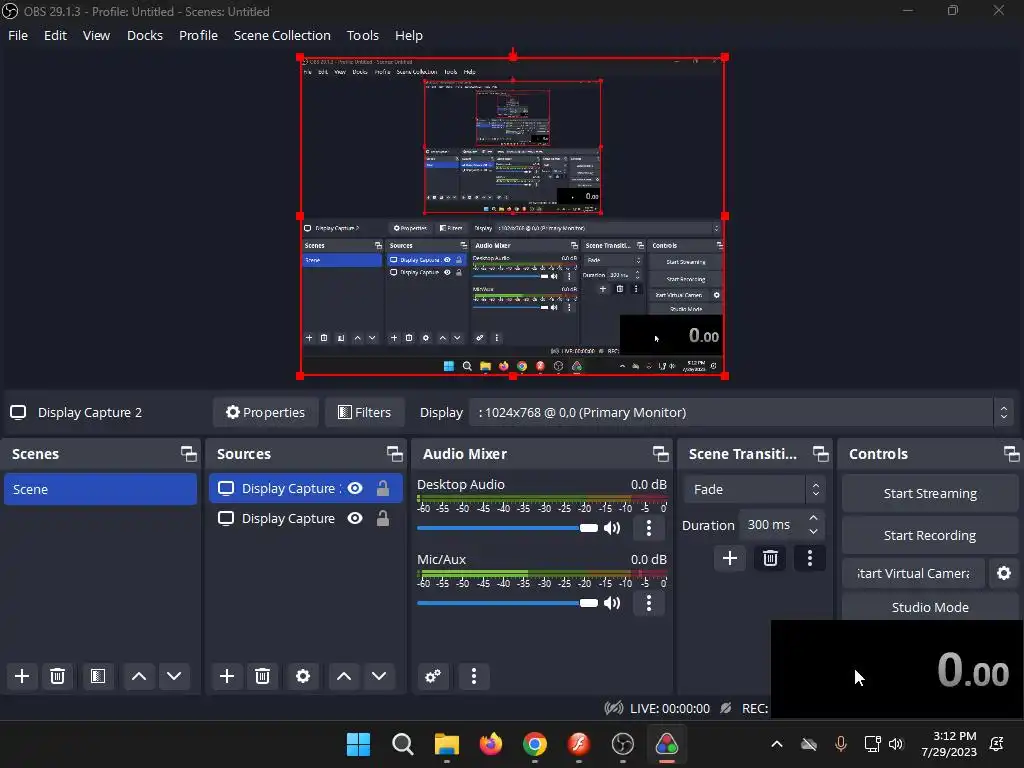Image resolution: width=1024 pixels, height=768 pixels.
Task: Move the selected source down
Action: 379,676
